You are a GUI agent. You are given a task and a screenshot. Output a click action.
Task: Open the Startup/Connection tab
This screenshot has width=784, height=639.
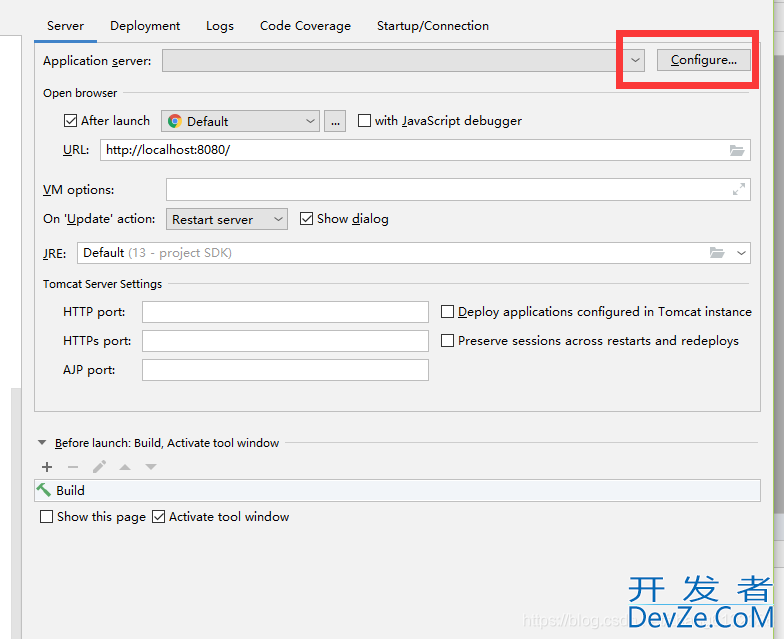433,26
